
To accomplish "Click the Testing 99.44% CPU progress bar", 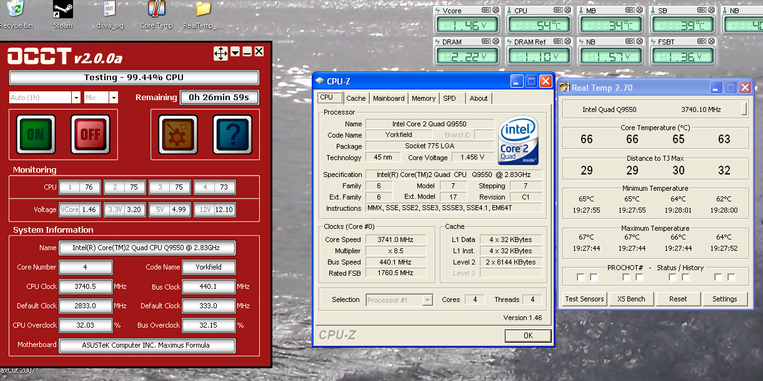I will [x=134, y=77].
